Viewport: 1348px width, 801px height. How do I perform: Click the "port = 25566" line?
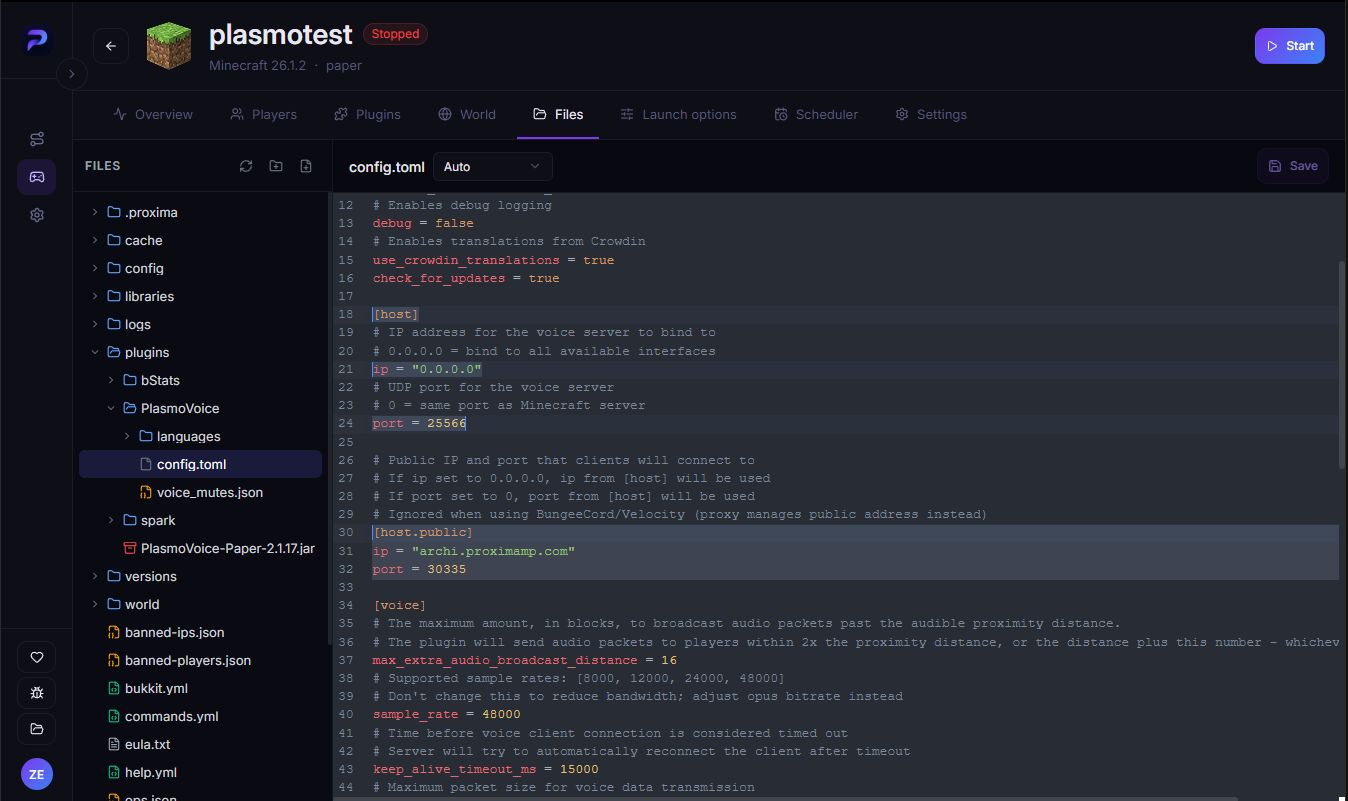[x=419, y=423]
